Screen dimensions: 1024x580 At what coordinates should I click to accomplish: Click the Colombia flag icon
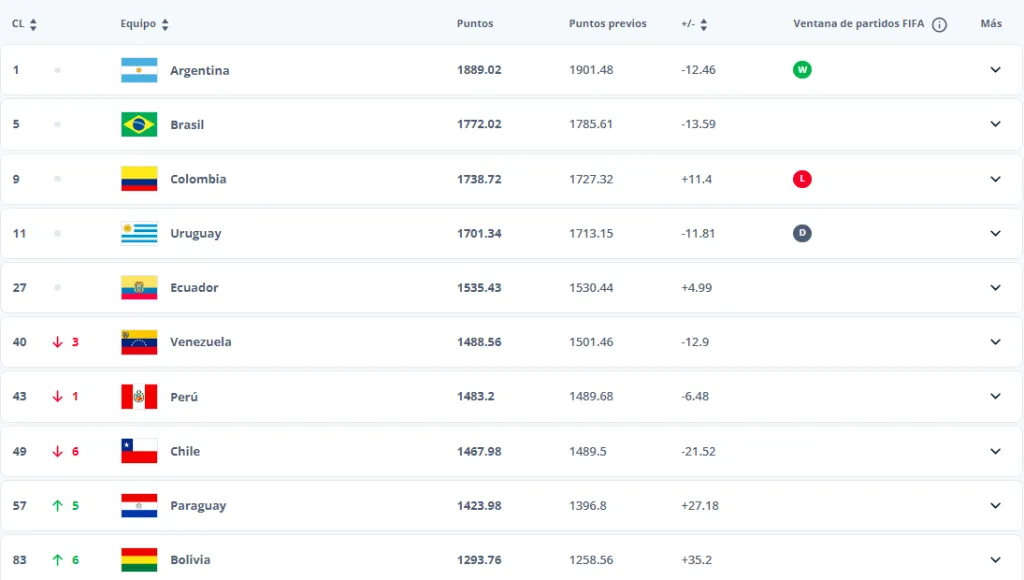click(138, 179)
